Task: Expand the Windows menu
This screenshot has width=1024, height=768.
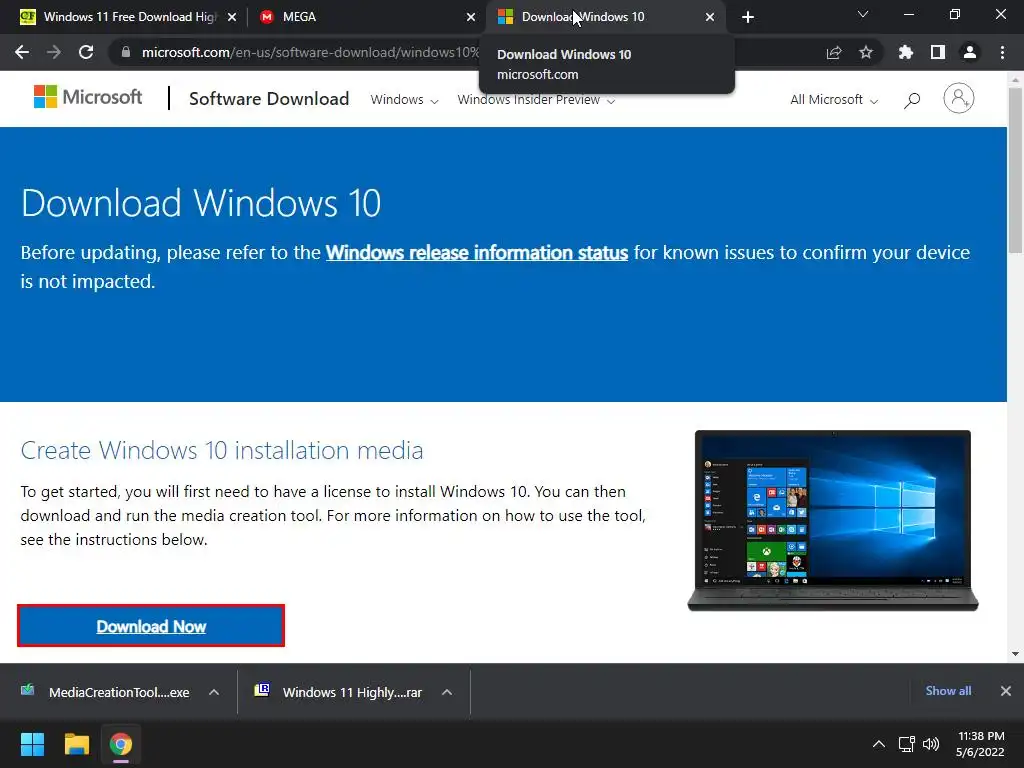Action: (404, 100)
